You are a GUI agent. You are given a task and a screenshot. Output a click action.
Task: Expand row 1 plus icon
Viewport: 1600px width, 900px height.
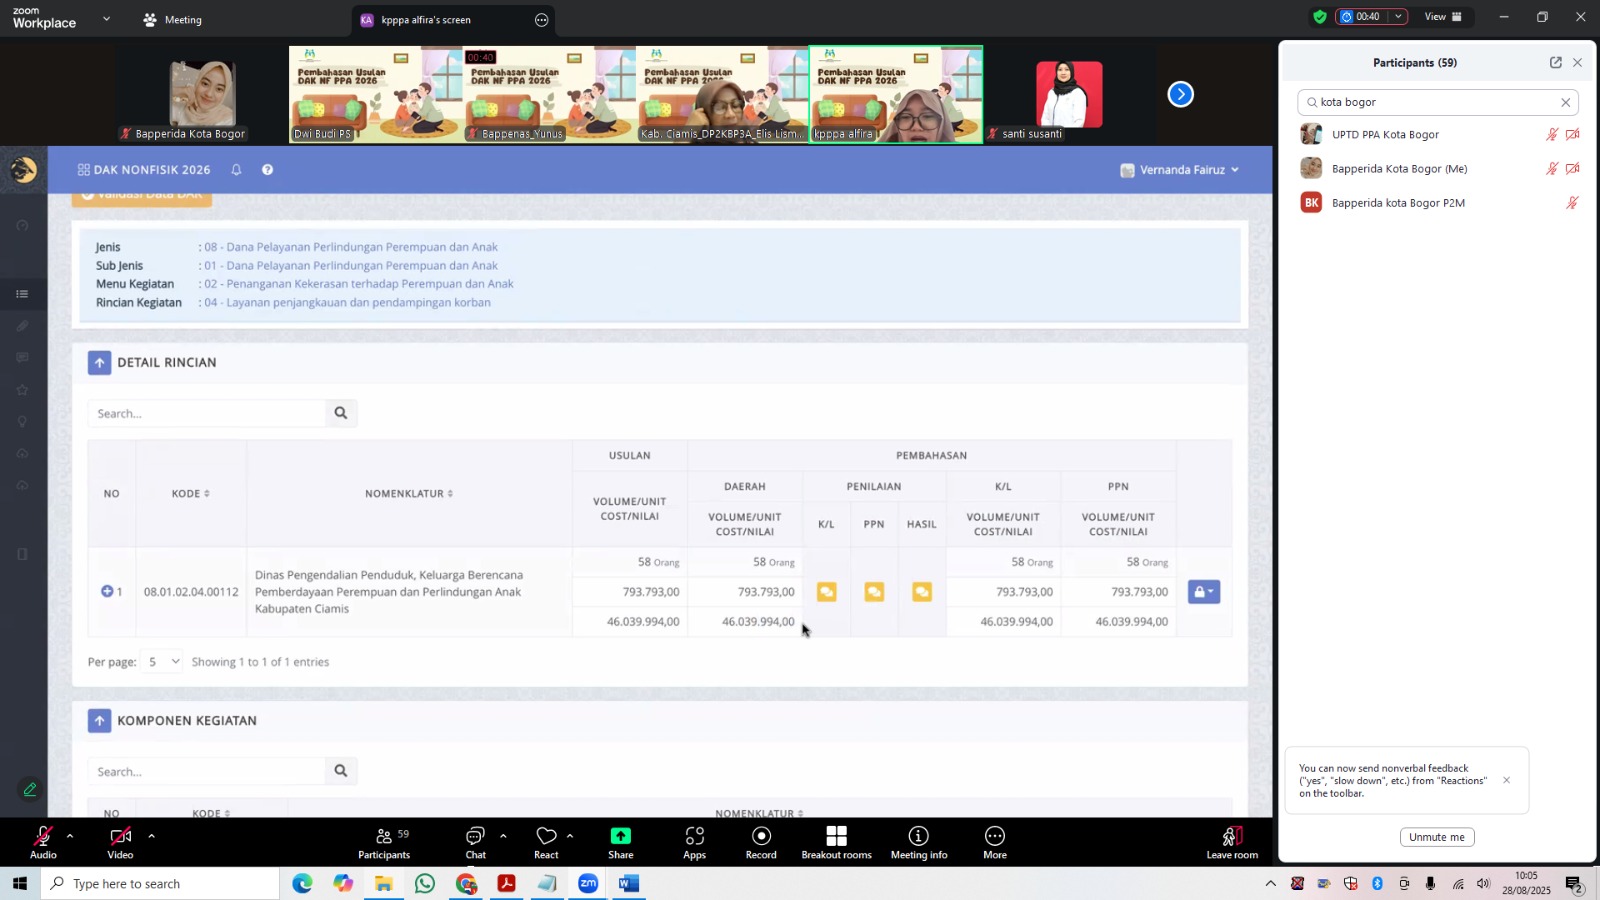[107, 591]
